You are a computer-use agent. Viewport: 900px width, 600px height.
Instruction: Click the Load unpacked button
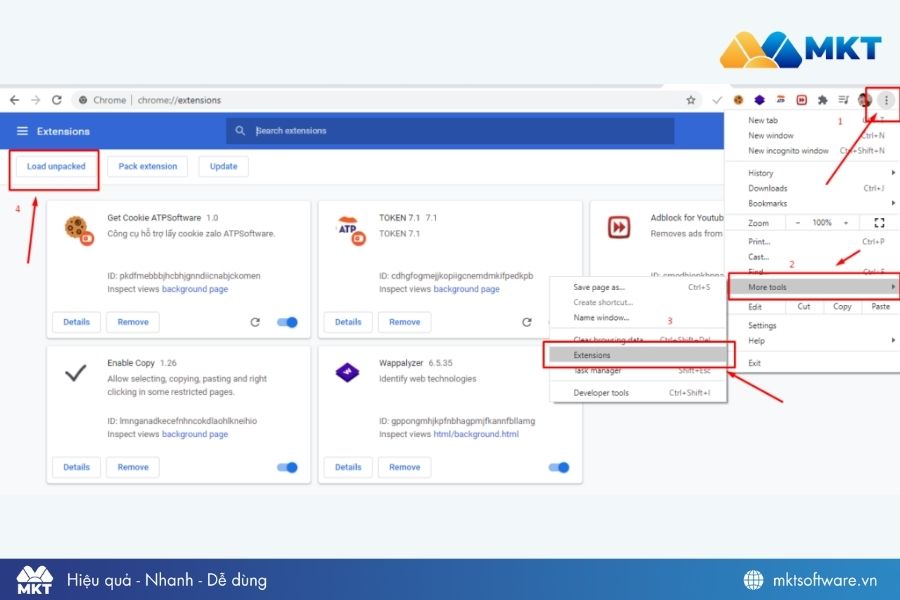pos(56,166)
